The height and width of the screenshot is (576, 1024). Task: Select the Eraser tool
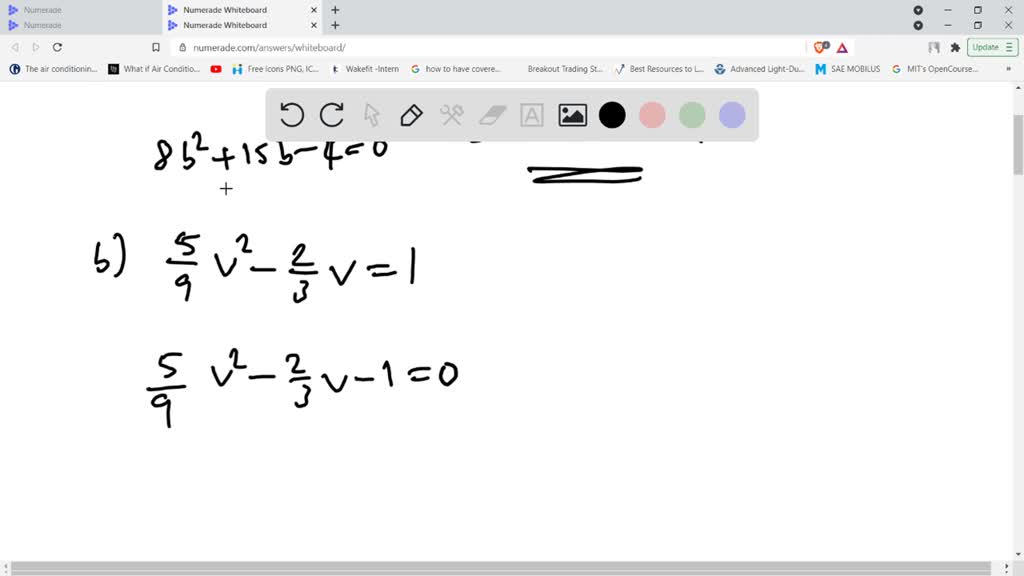[x=491, y=115]
